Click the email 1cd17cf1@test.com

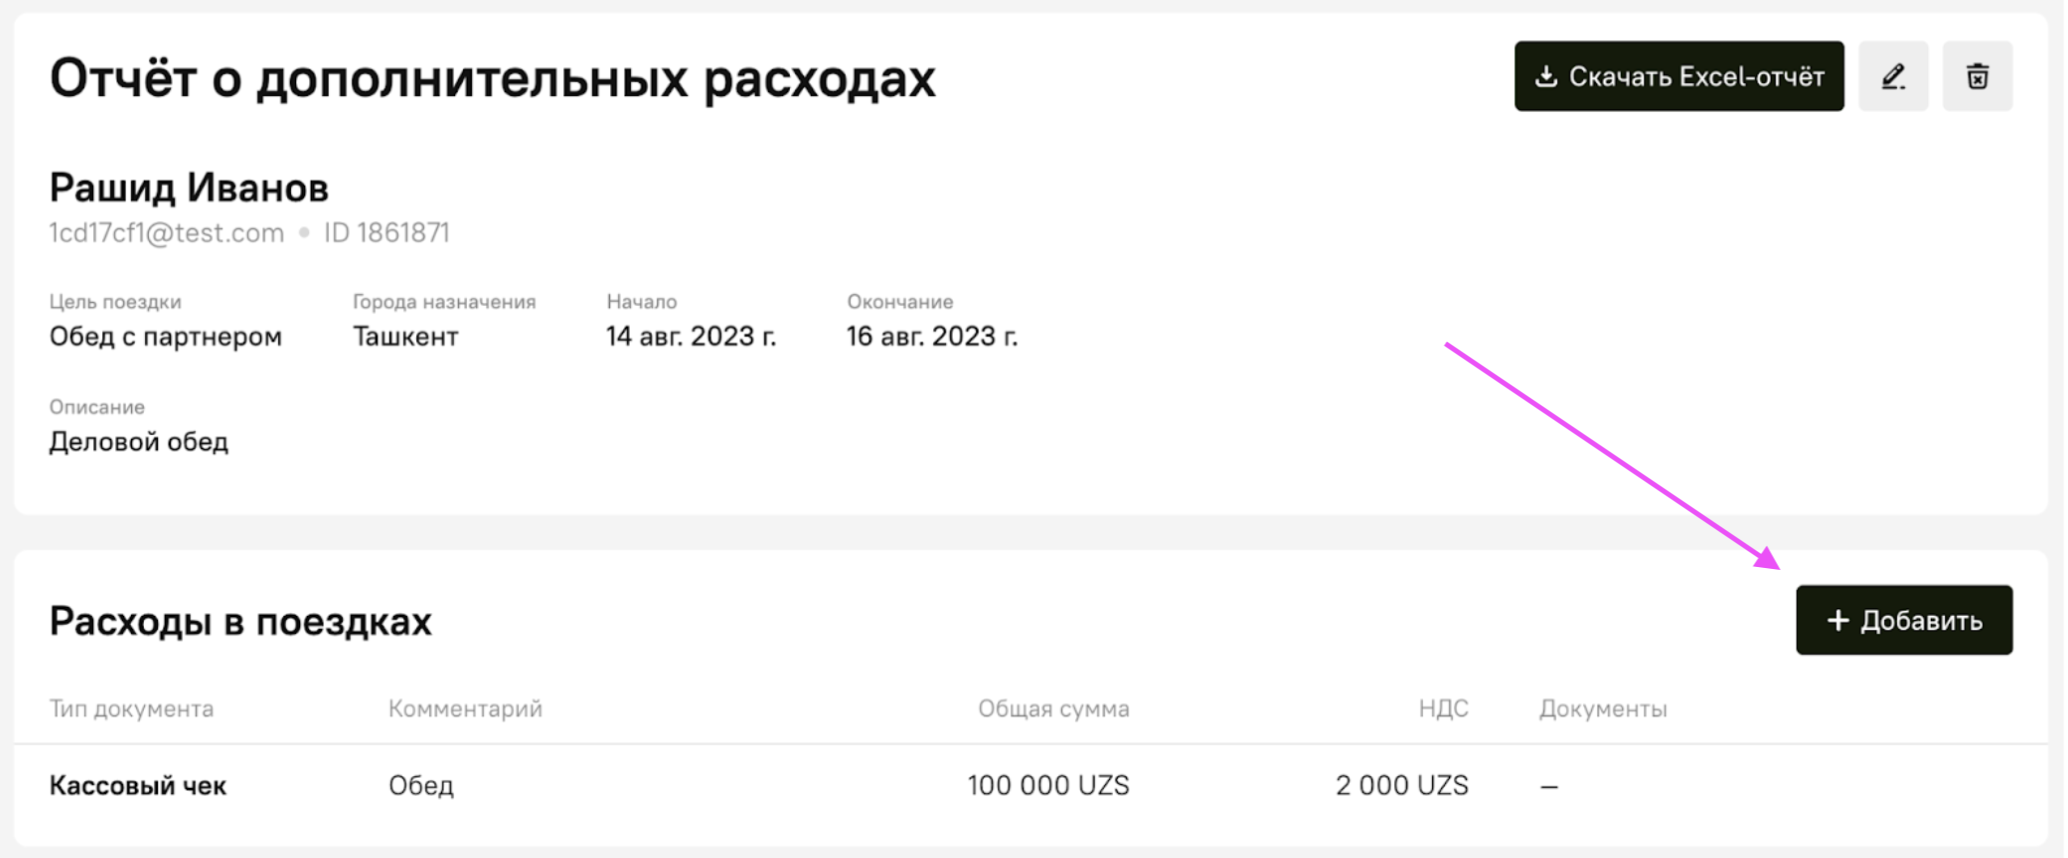click(x=166, y=233)
